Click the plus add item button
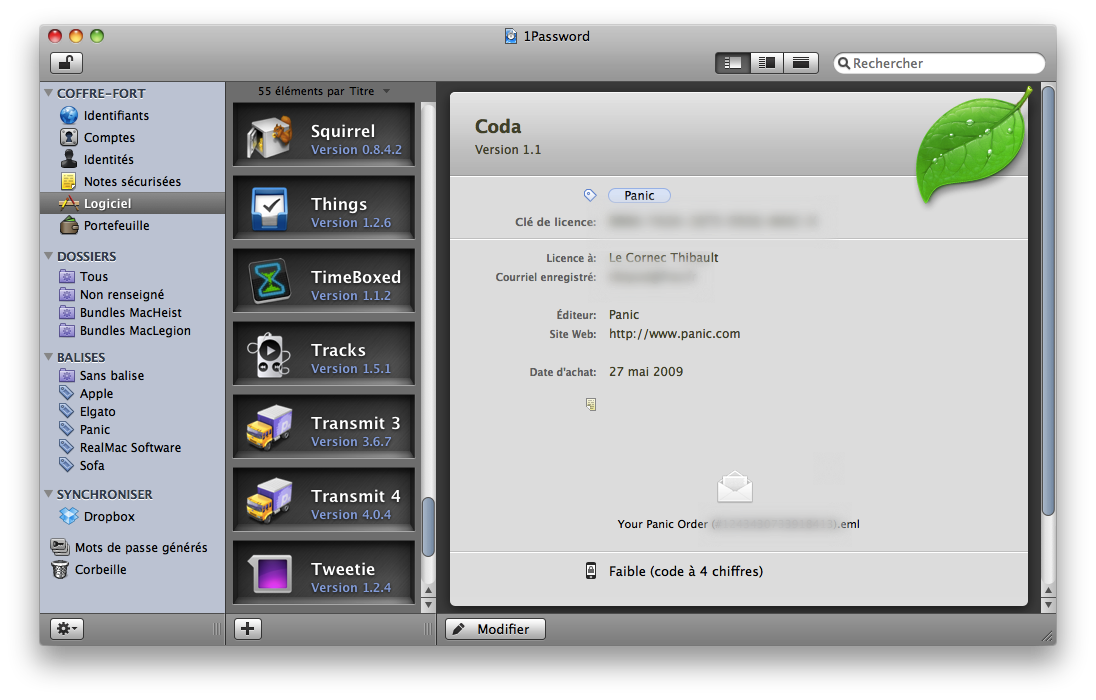 247,629
